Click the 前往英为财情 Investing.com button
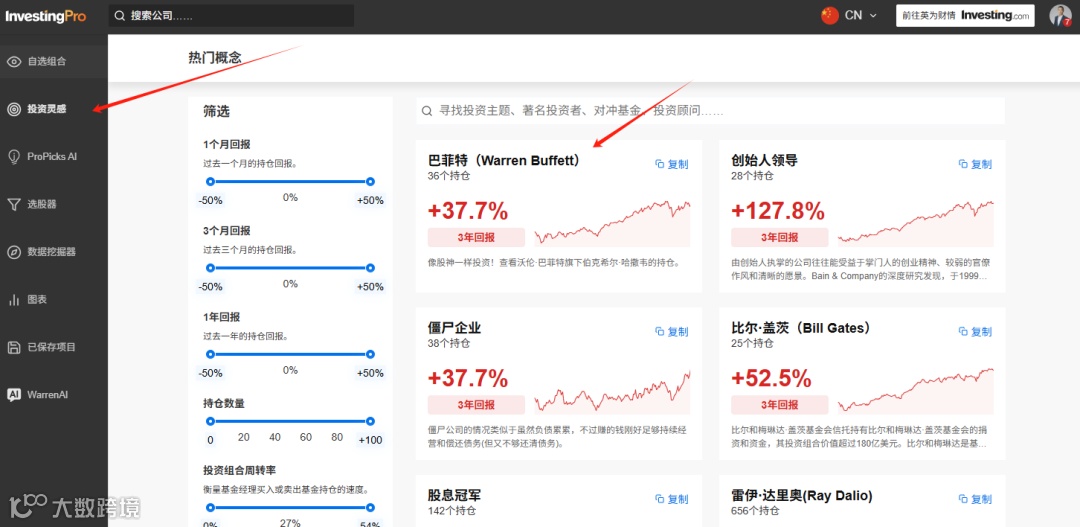 pyautogui.click(x=965, y=15)
